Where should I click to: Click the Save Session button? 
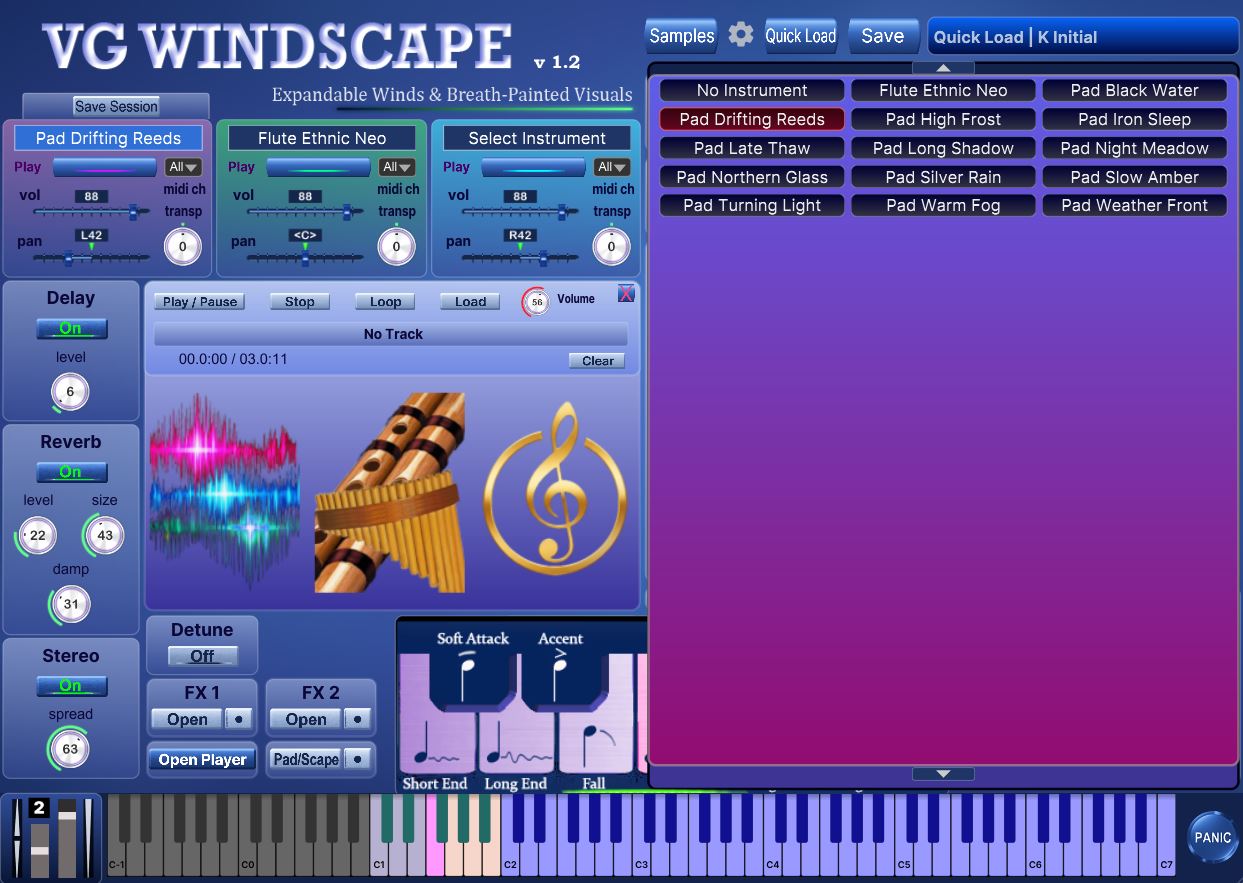[116, 106]
